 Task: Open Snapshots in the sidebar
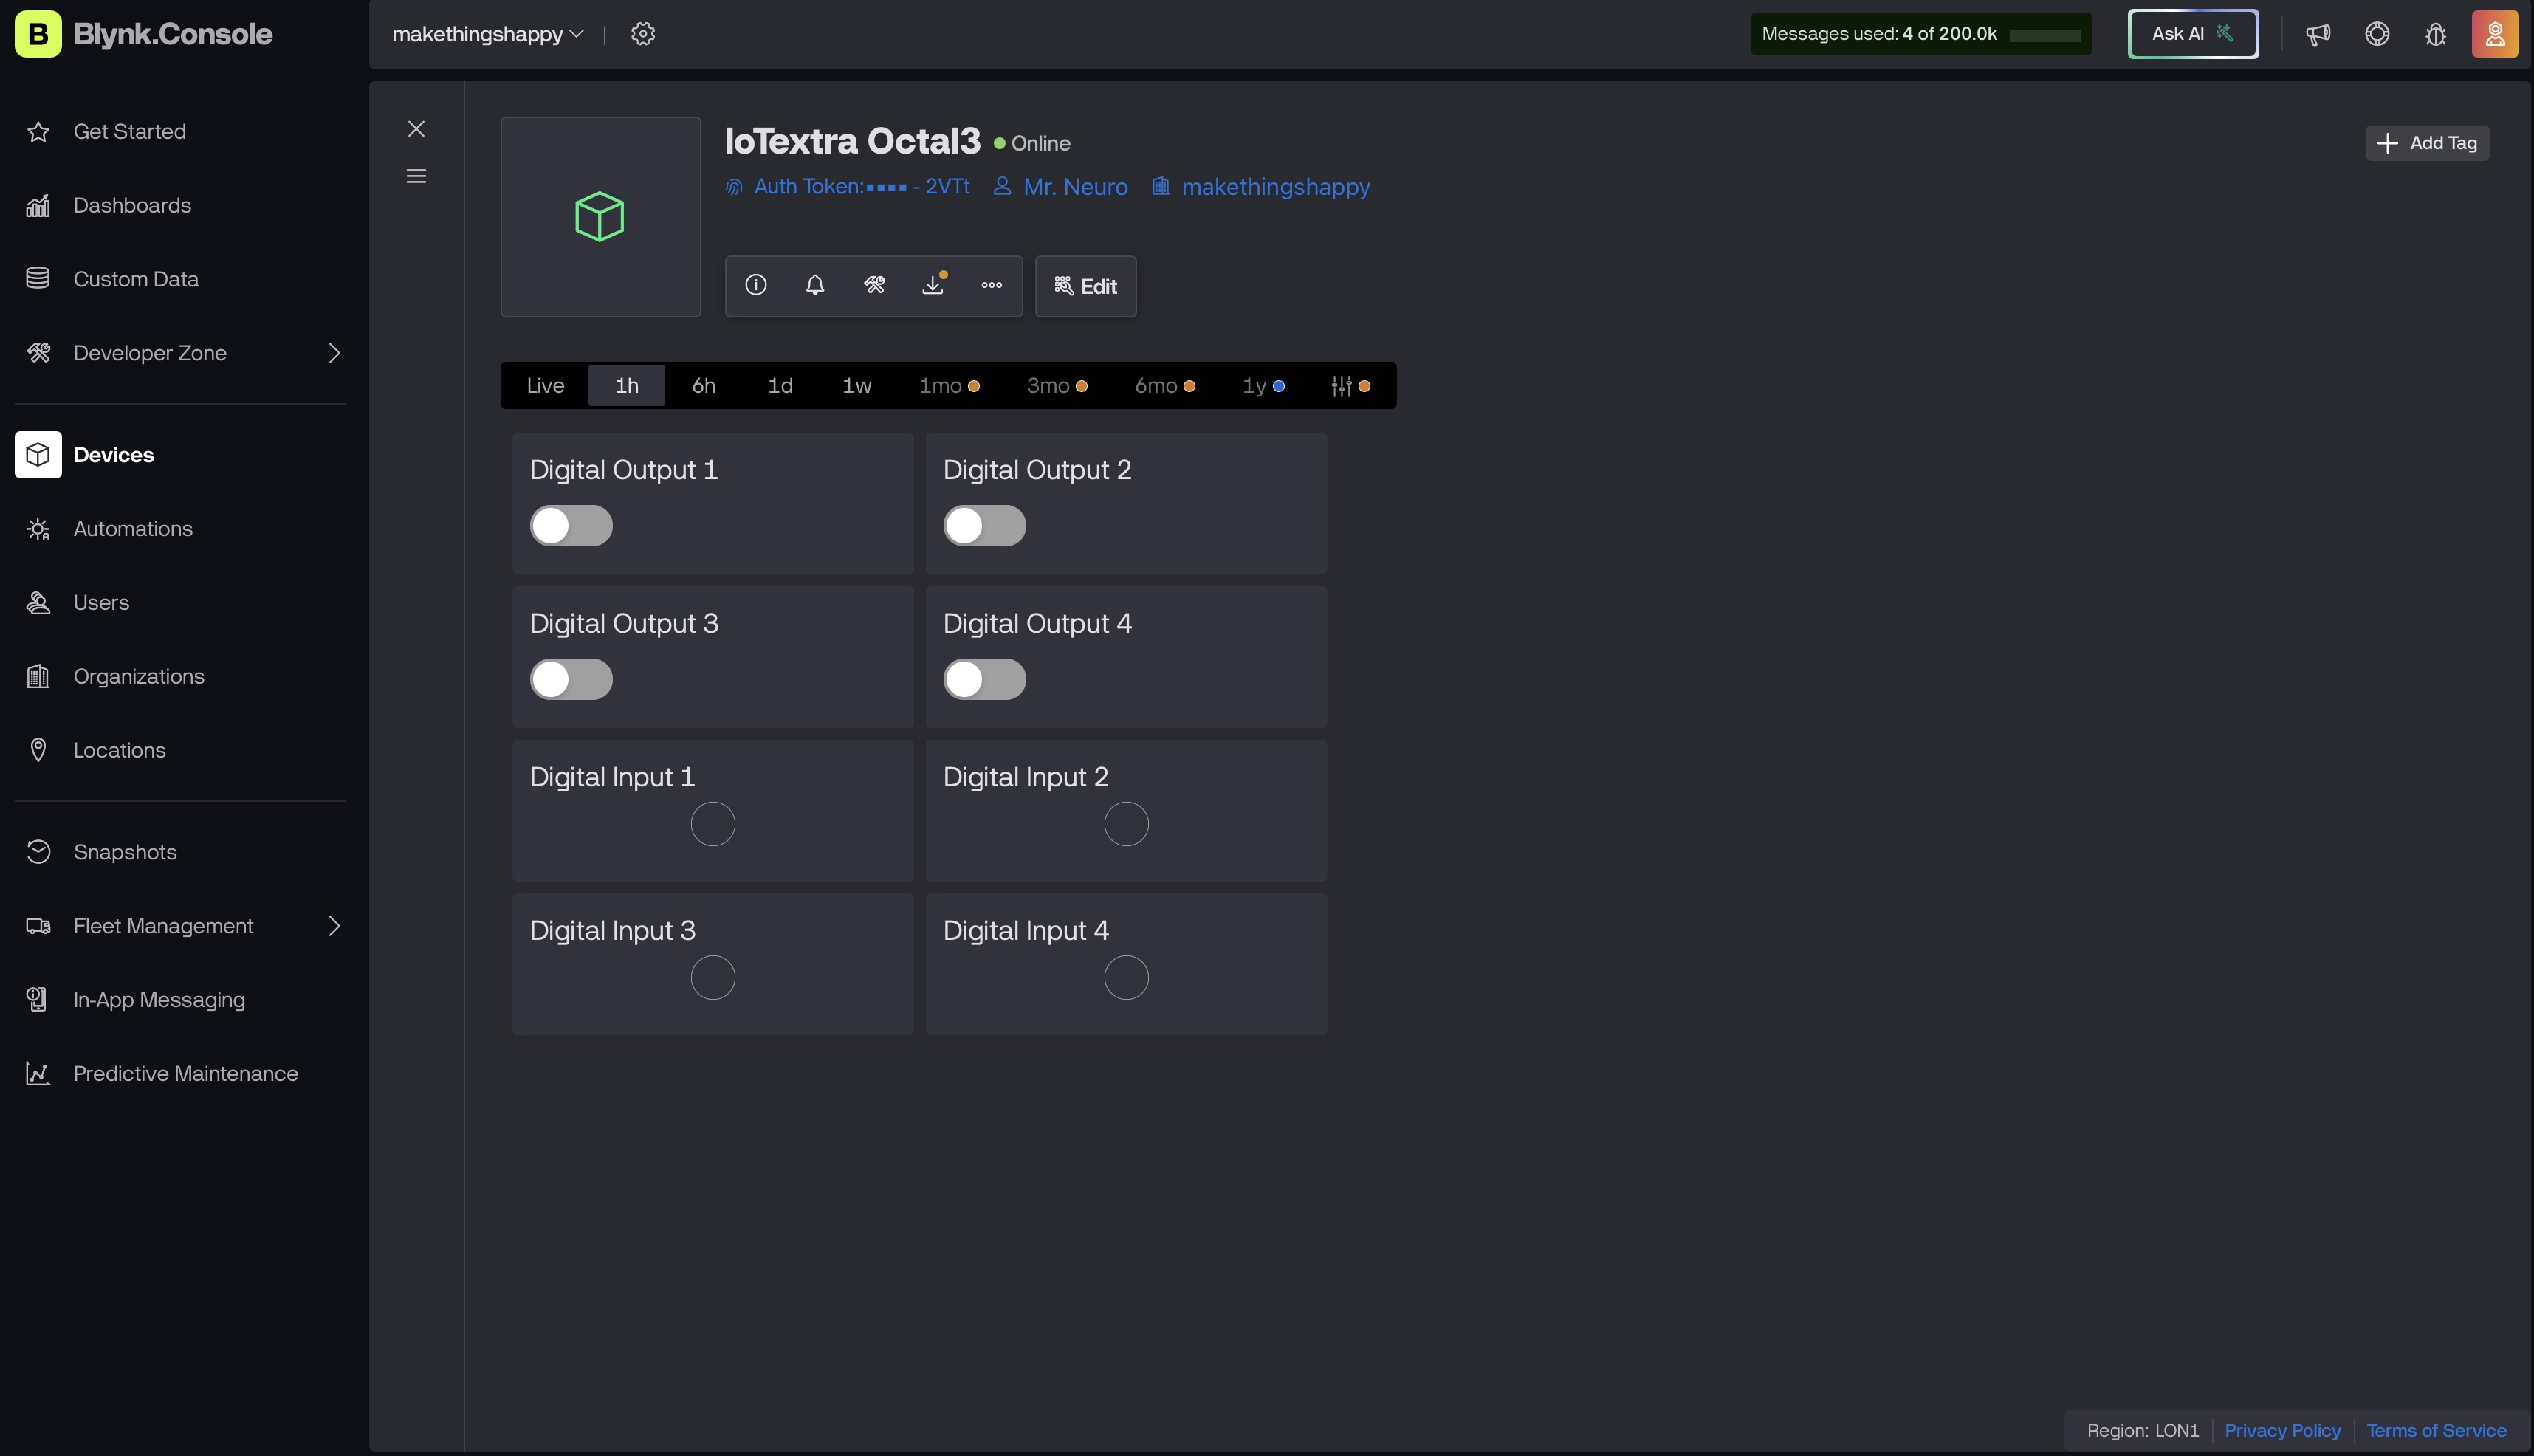pos(125,852)
